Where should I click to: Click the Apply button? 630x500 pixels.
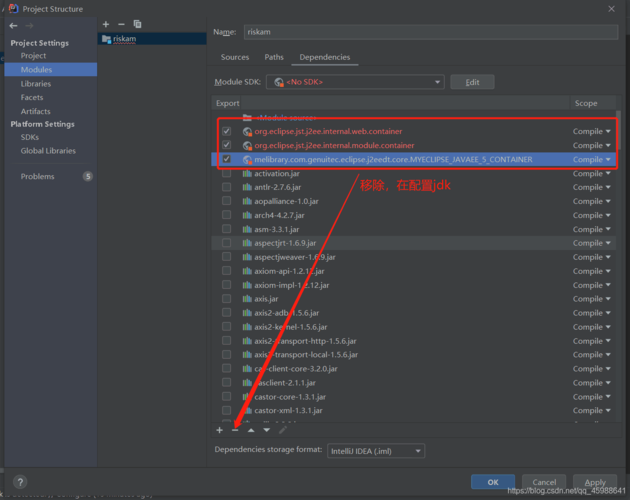[595, 482]
